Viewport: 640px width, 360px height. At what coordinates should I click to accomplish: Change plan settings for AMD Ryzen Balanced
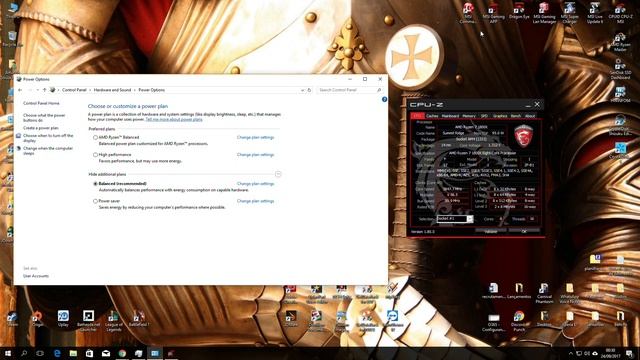[x=255, y=138]
